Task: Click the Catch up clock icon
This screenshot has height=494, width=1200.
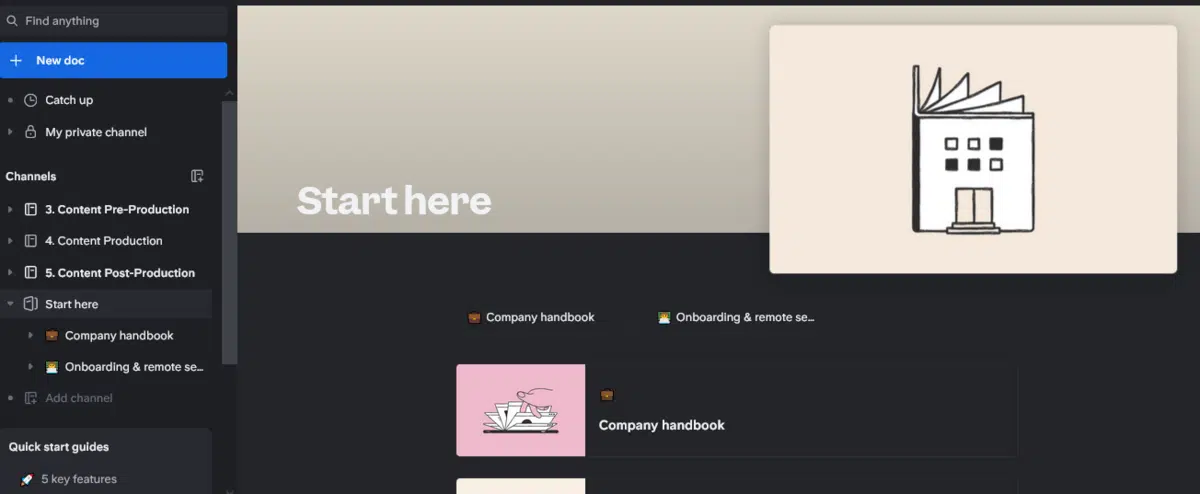Action: pyautogui.click(x=30, y=100)
